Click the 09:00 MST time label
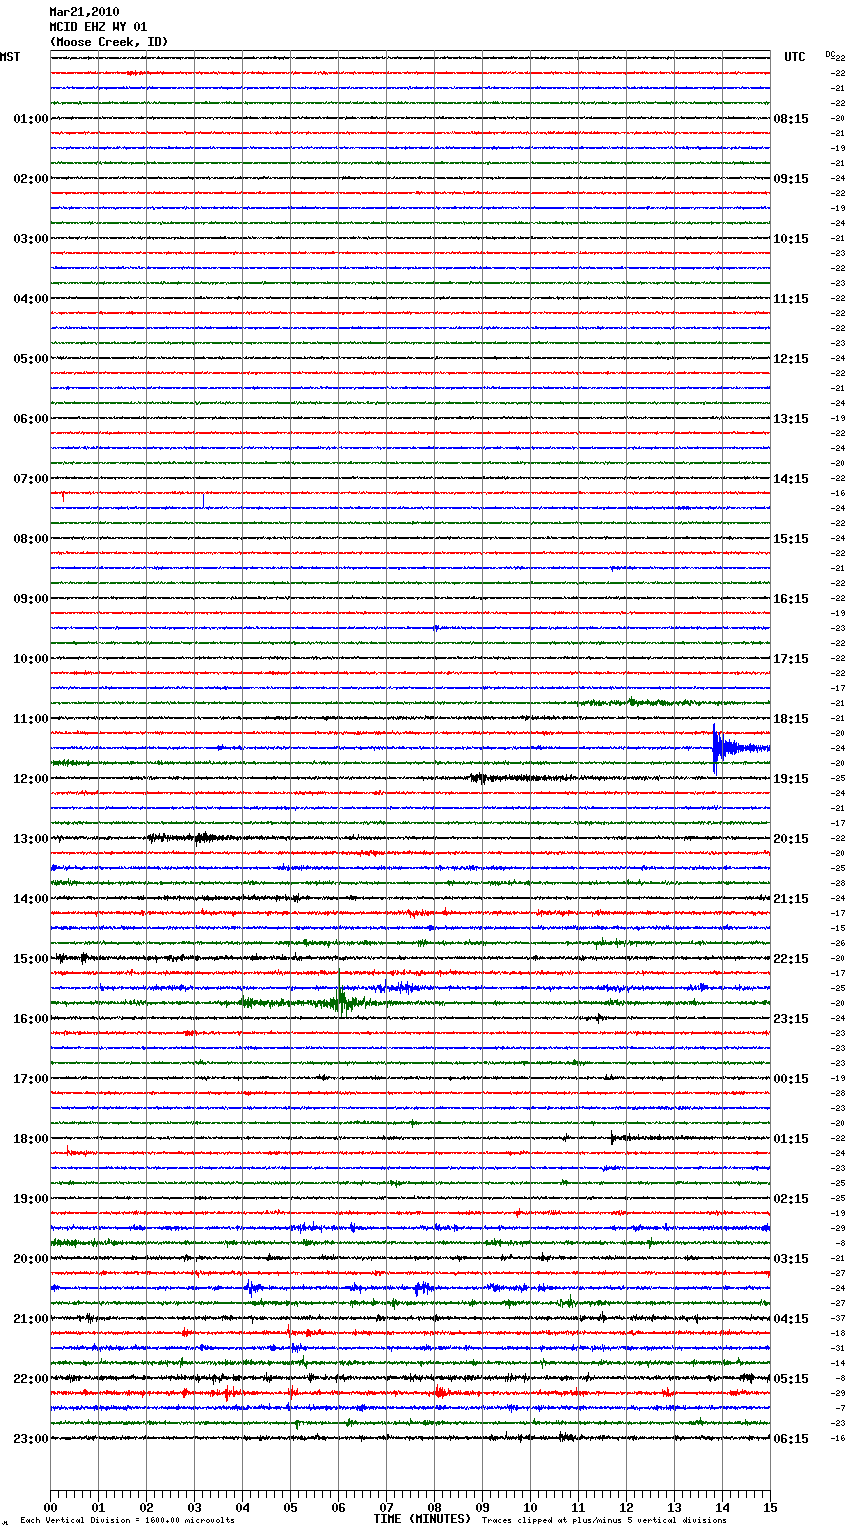The height and width of the screenshot is (1534, 850). tap(30, 599)
